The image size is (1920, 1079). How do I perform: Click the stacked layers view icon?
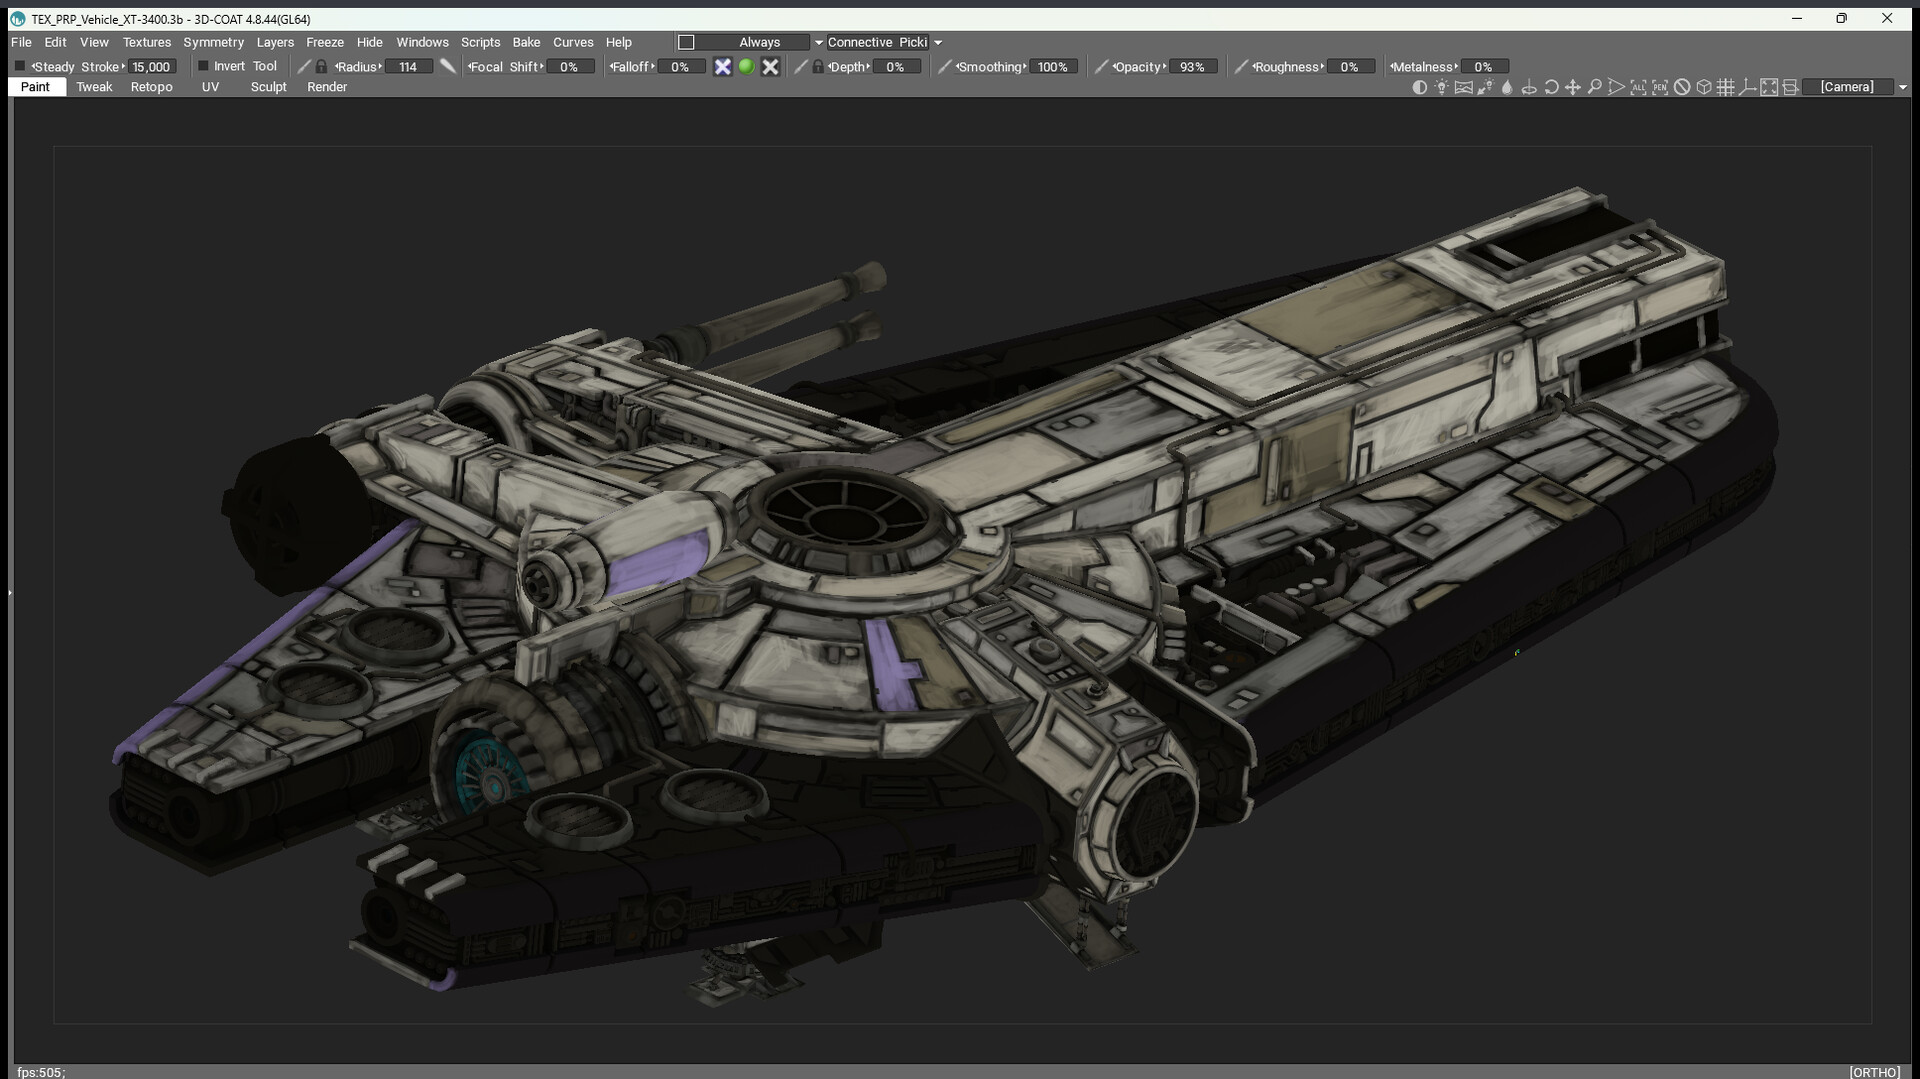coord(1791,87)
